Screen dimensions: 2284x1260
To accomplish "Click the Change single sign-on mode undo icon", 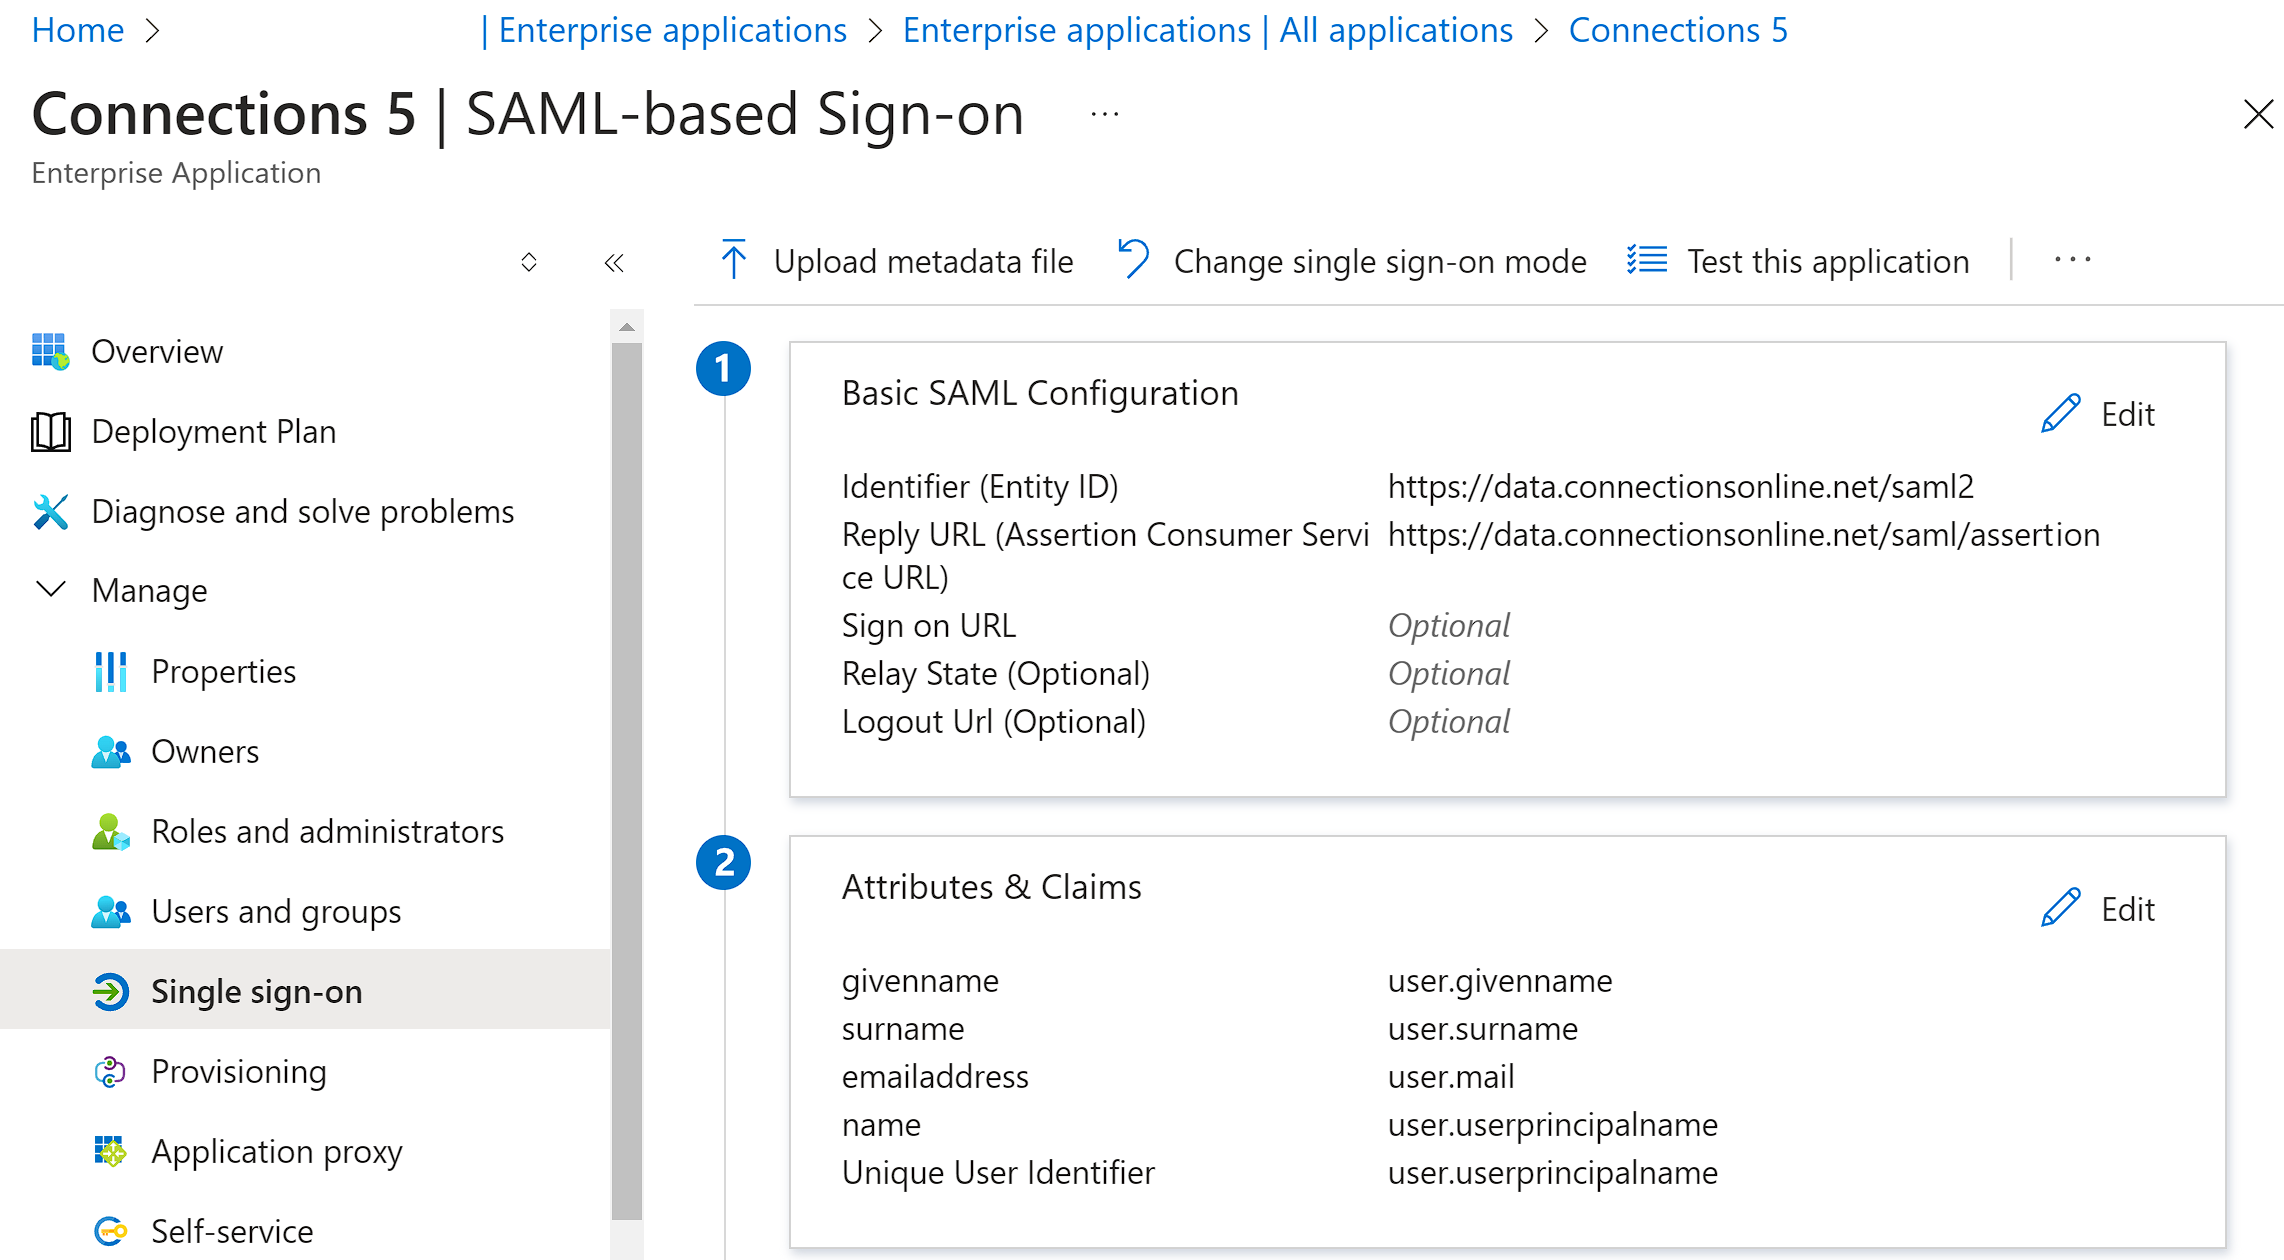I will (x=1134, y=260).
